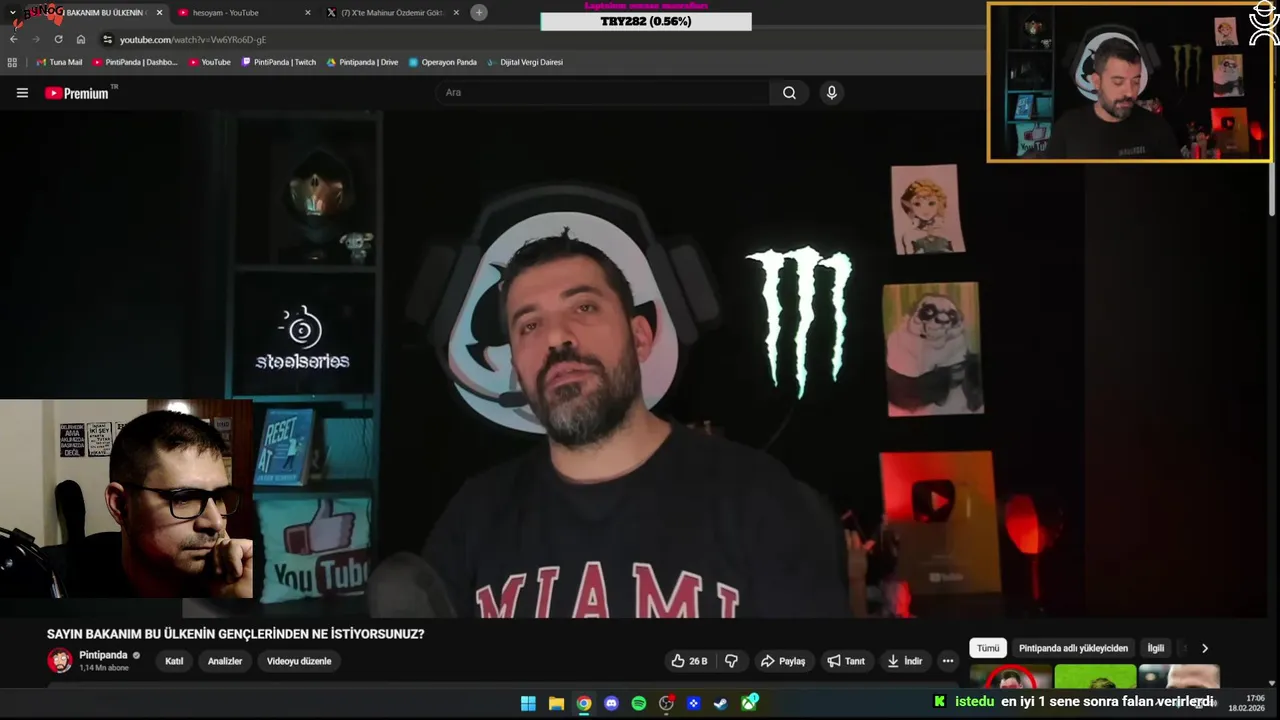Open Analizler analytics button
The height and width of the screenshot is (720, 1280).
225,661
